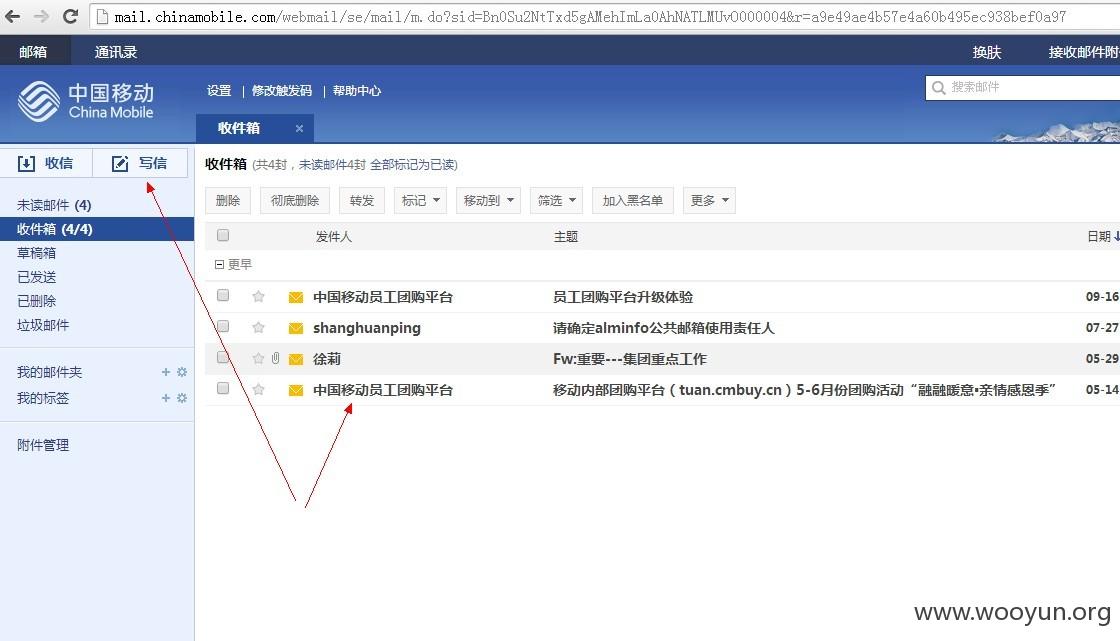The image size is (1120, 641).
Task: Open 收件箱 (4/4) folder
Action: point(97,229)
